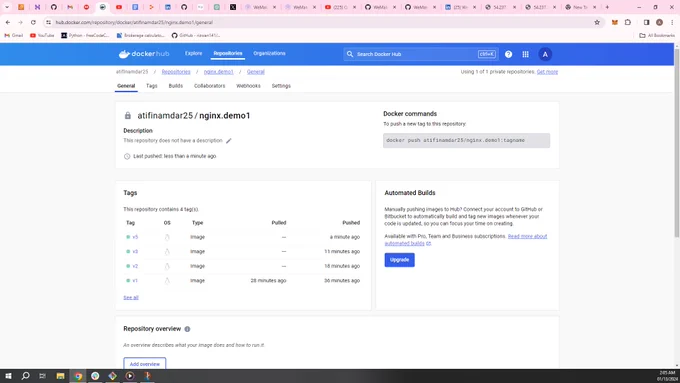Switch to the Builds tab

tap(176, 86)
